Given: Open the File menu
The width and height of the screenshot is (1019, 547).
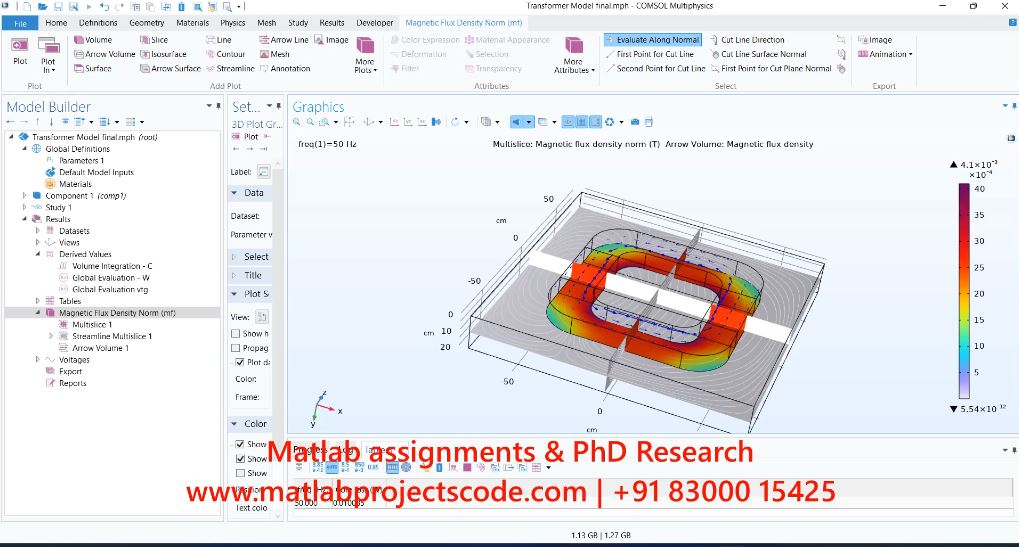Looking at the screenshot, I should click(20, 23).
